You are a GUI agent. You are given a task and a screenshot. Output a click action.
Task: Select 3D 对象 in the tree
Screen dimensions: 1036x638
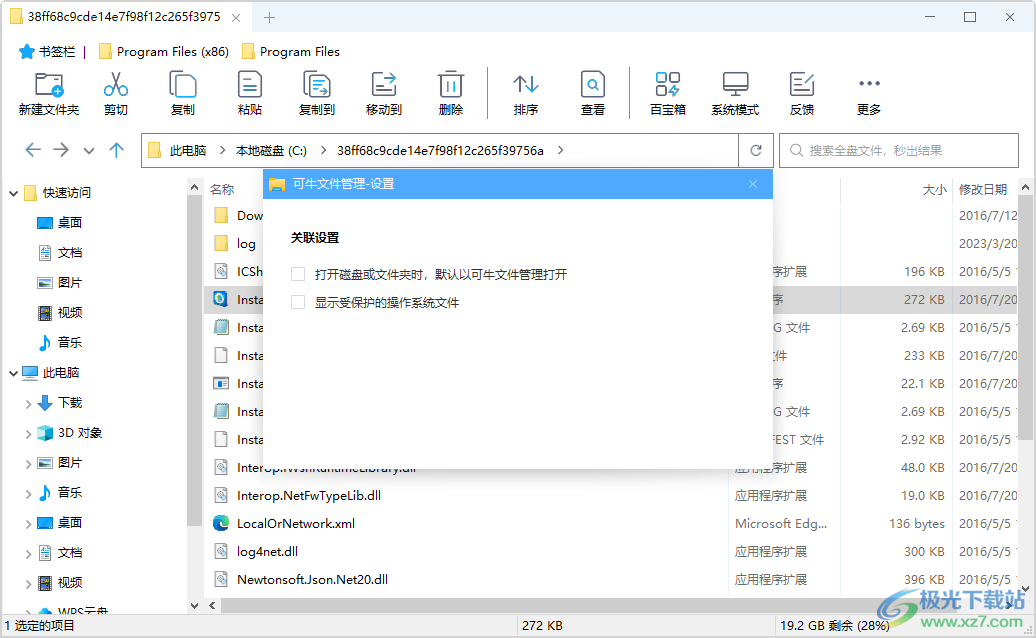[80, 433]
